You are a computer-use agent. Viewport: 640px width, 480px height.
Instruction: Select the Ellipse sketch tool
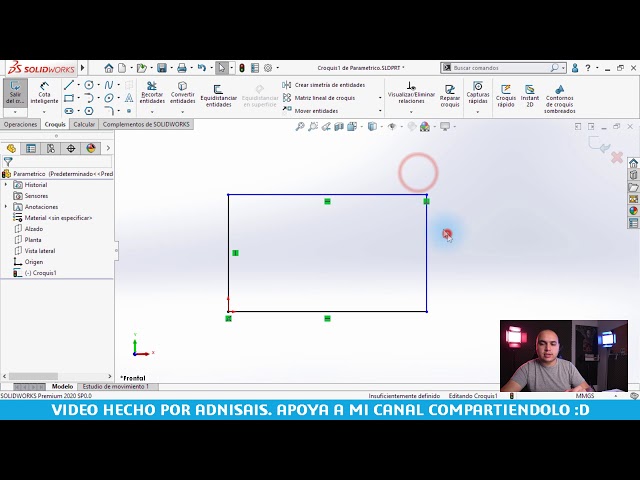click(x=109, y=98)
